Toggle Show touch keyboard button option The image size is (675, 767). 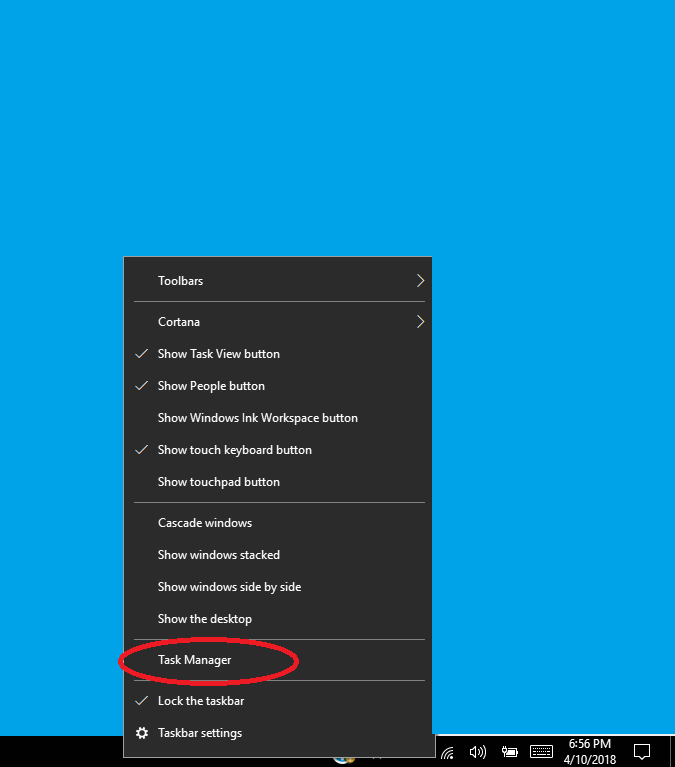277,450
